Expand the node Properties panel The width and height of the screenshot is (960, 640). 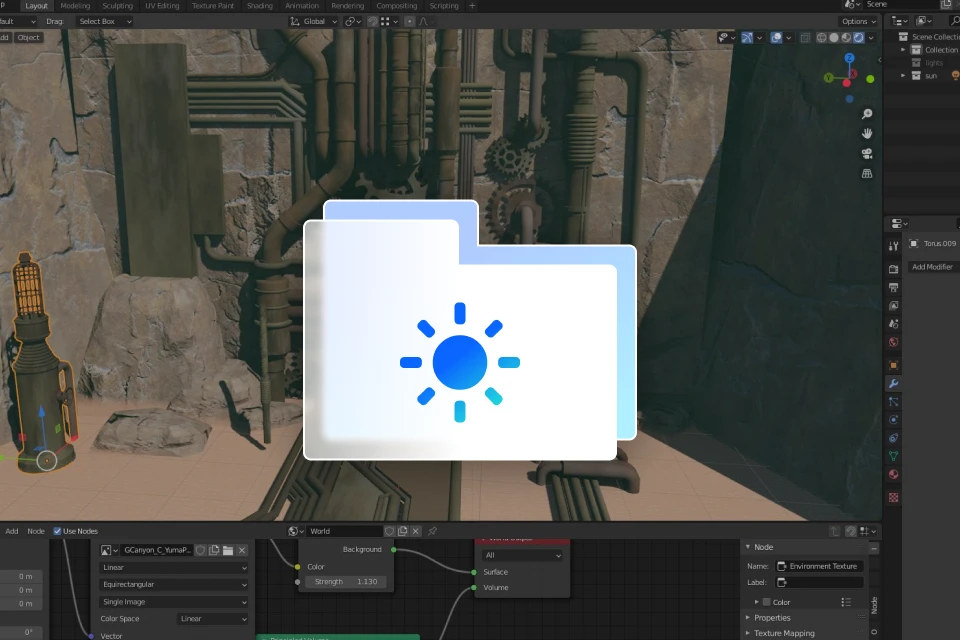point(771,617)
